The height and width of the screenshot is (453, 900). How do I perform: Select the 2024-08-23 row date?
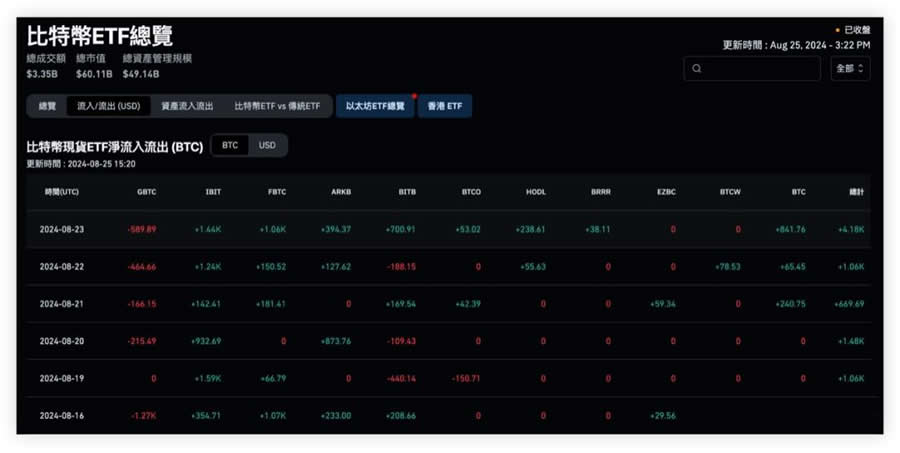click(62, 230)
